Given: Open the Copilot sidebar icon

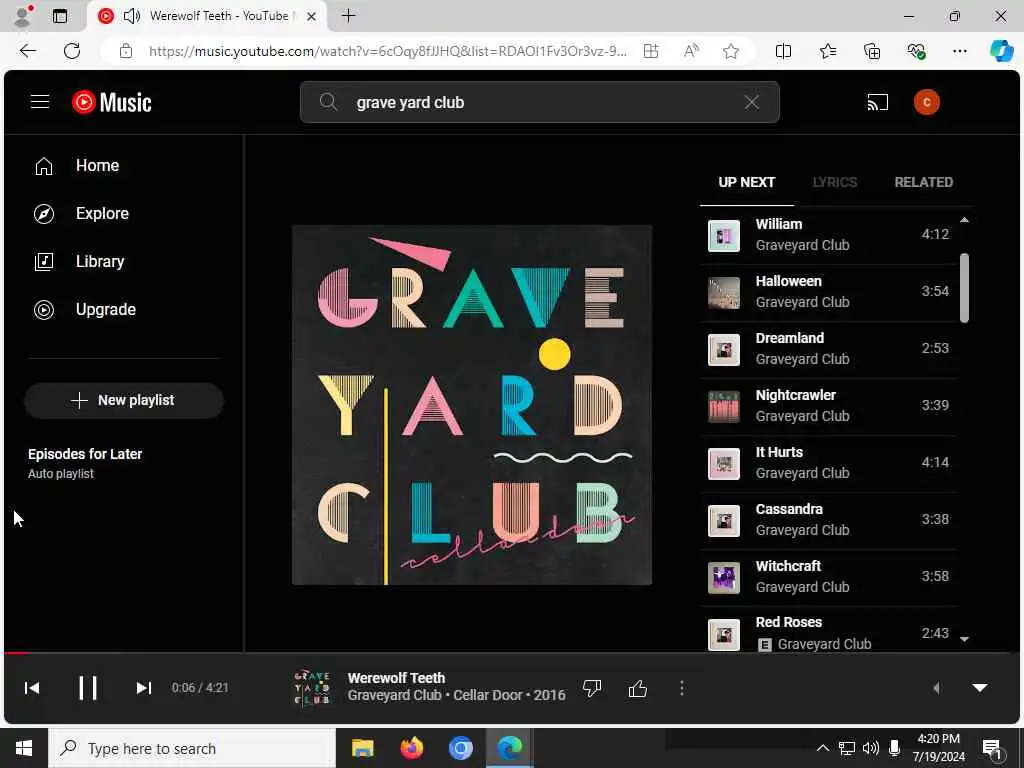Looking at the screenshot, I should pos(1001,51).
